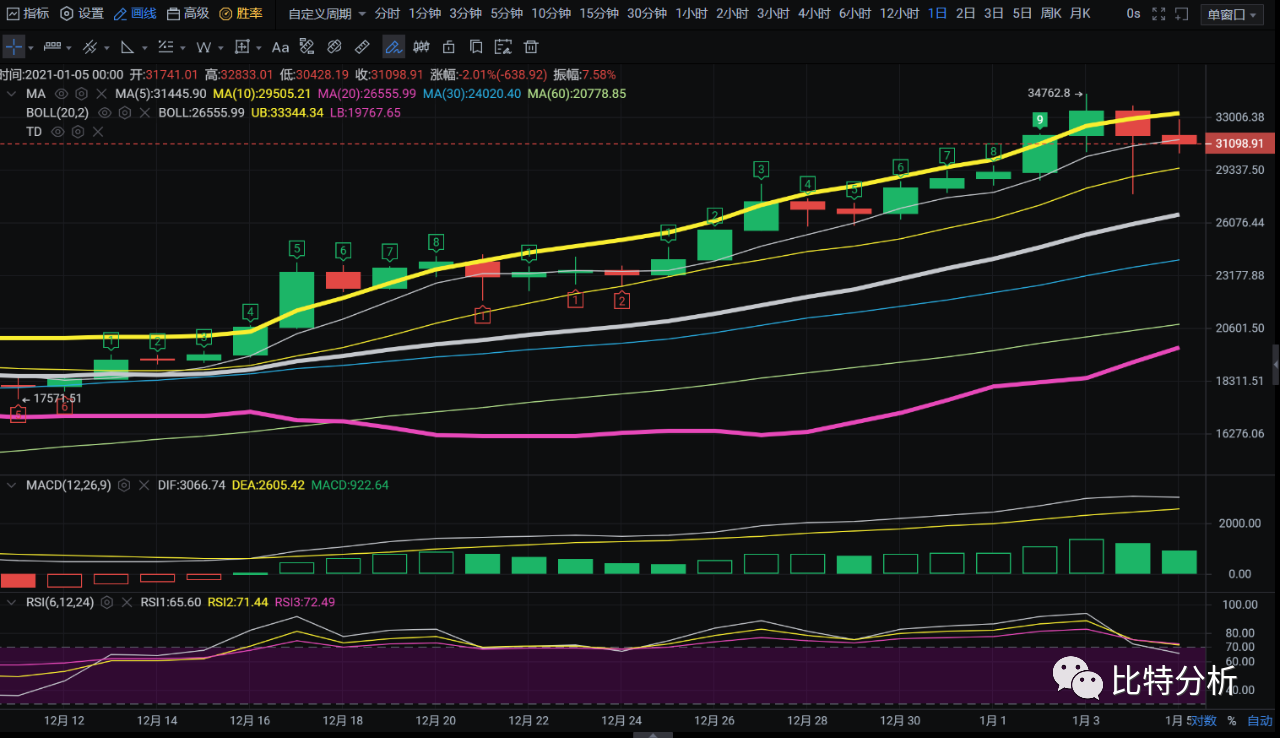The image size is (1280, 738).
Task: Remove the RSI indicator with its X
Action: tap(129, 603)
